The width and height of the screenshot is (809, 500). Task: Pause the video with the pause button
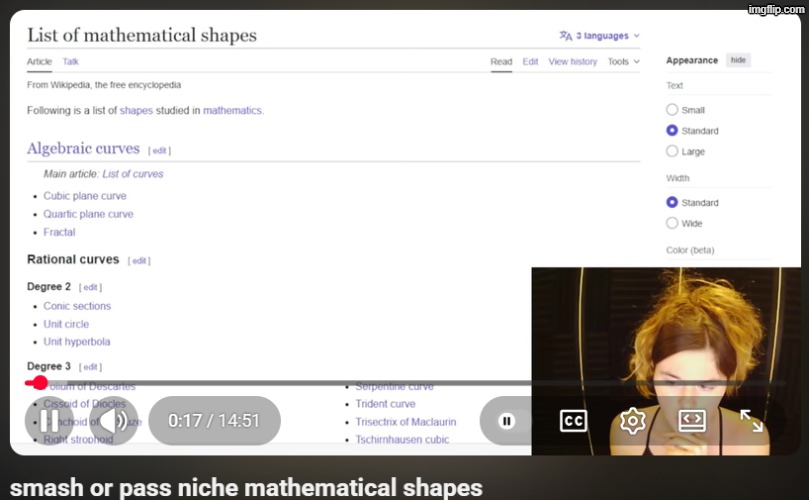pyautogui.click(x=49, y=421)
